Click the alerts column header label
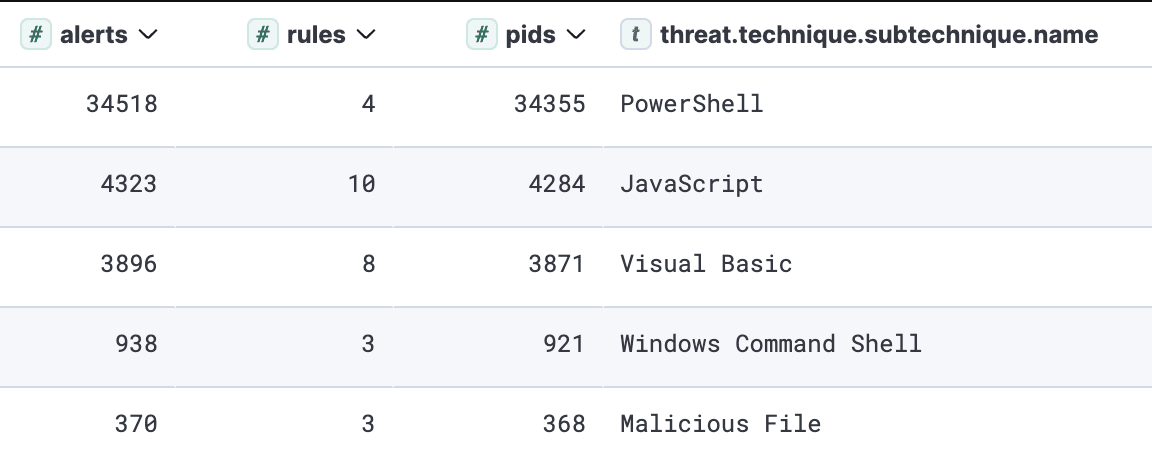Screen dimensions: 1152x464 (x=94, y=35)
